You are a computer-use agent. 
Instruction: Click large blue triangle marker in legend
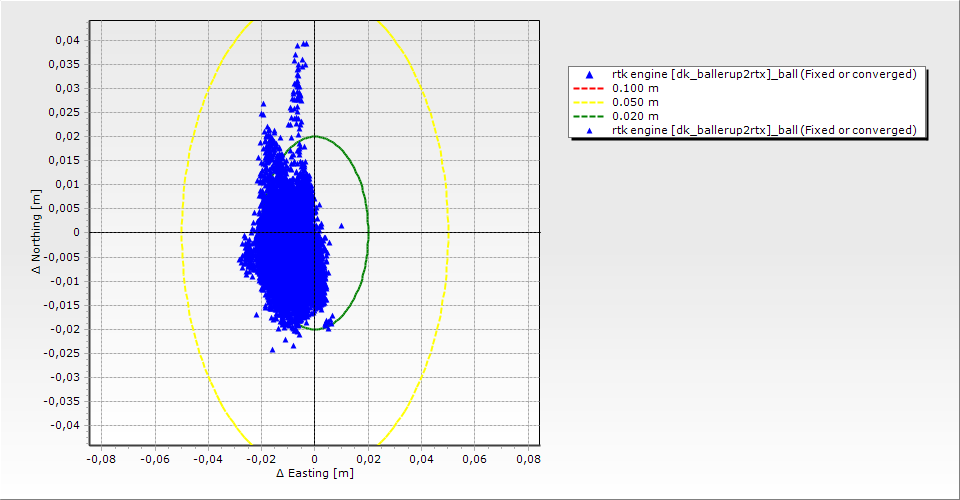tap(590, 75)
